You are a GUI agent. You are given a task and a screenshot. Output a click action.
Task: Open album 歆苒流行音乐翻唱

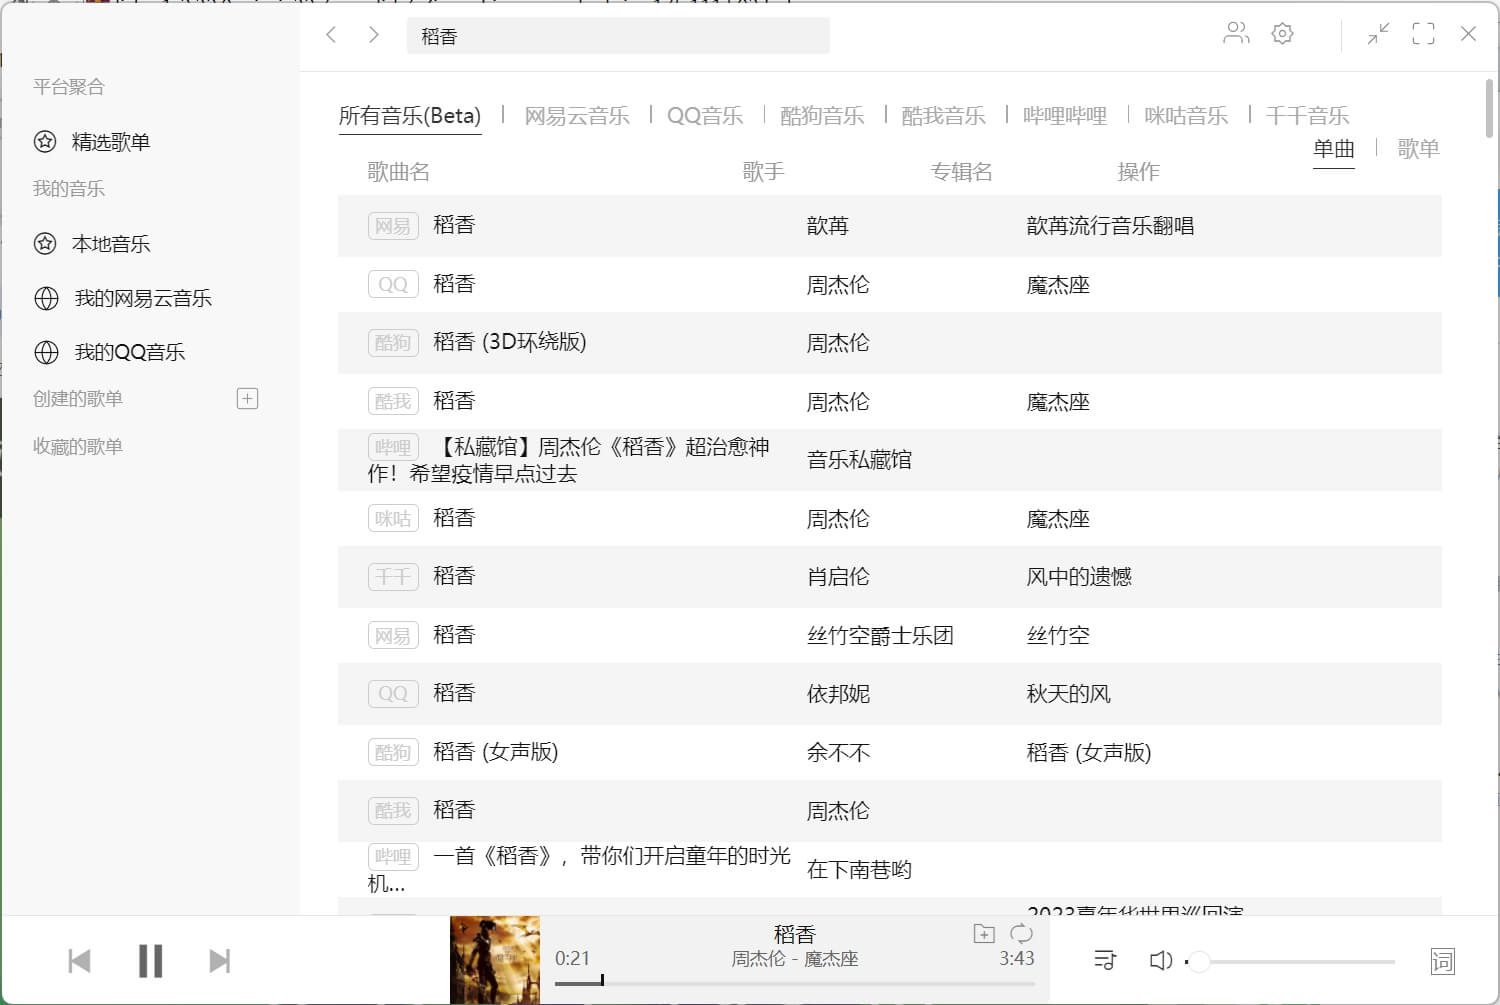click(x=1110, y=226)
